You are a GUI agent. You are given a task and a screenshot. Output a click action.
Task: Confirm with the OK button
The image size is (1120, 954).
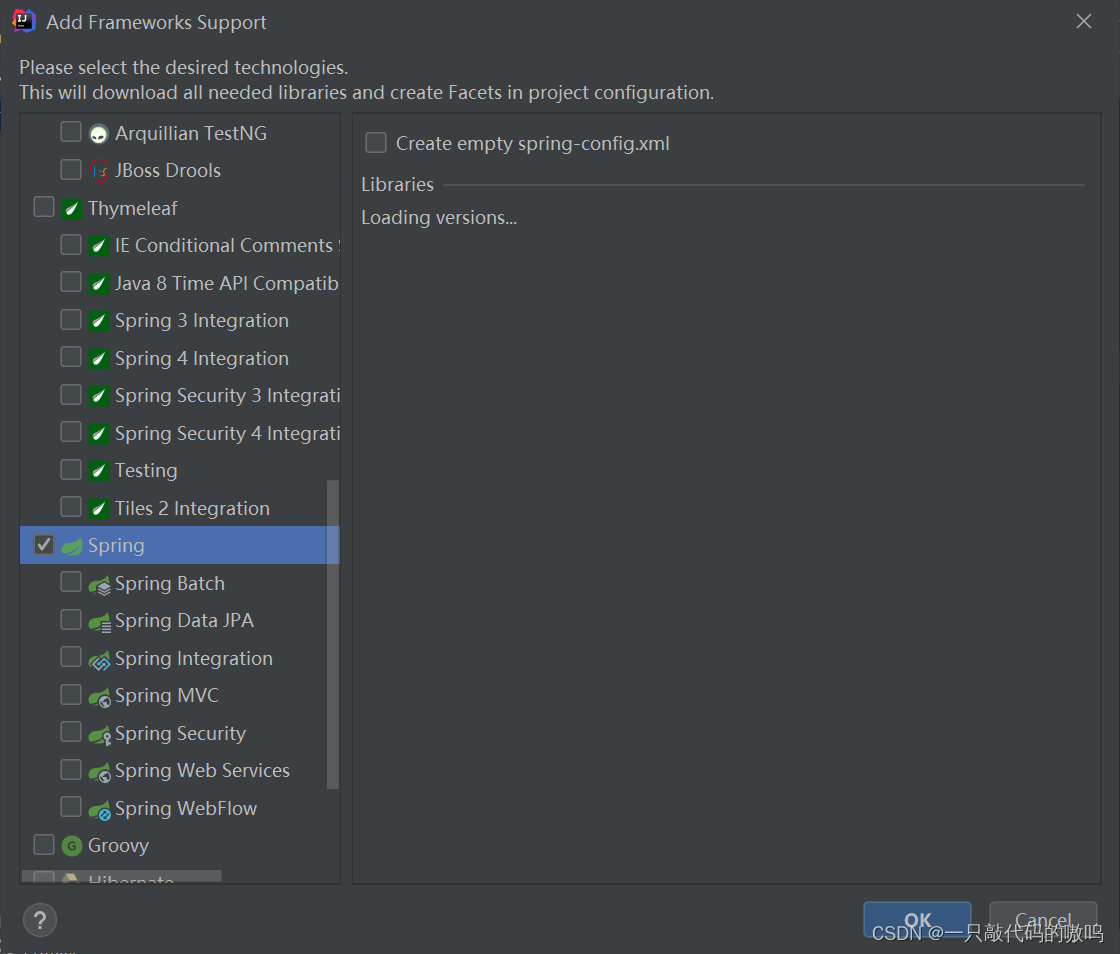917,920
